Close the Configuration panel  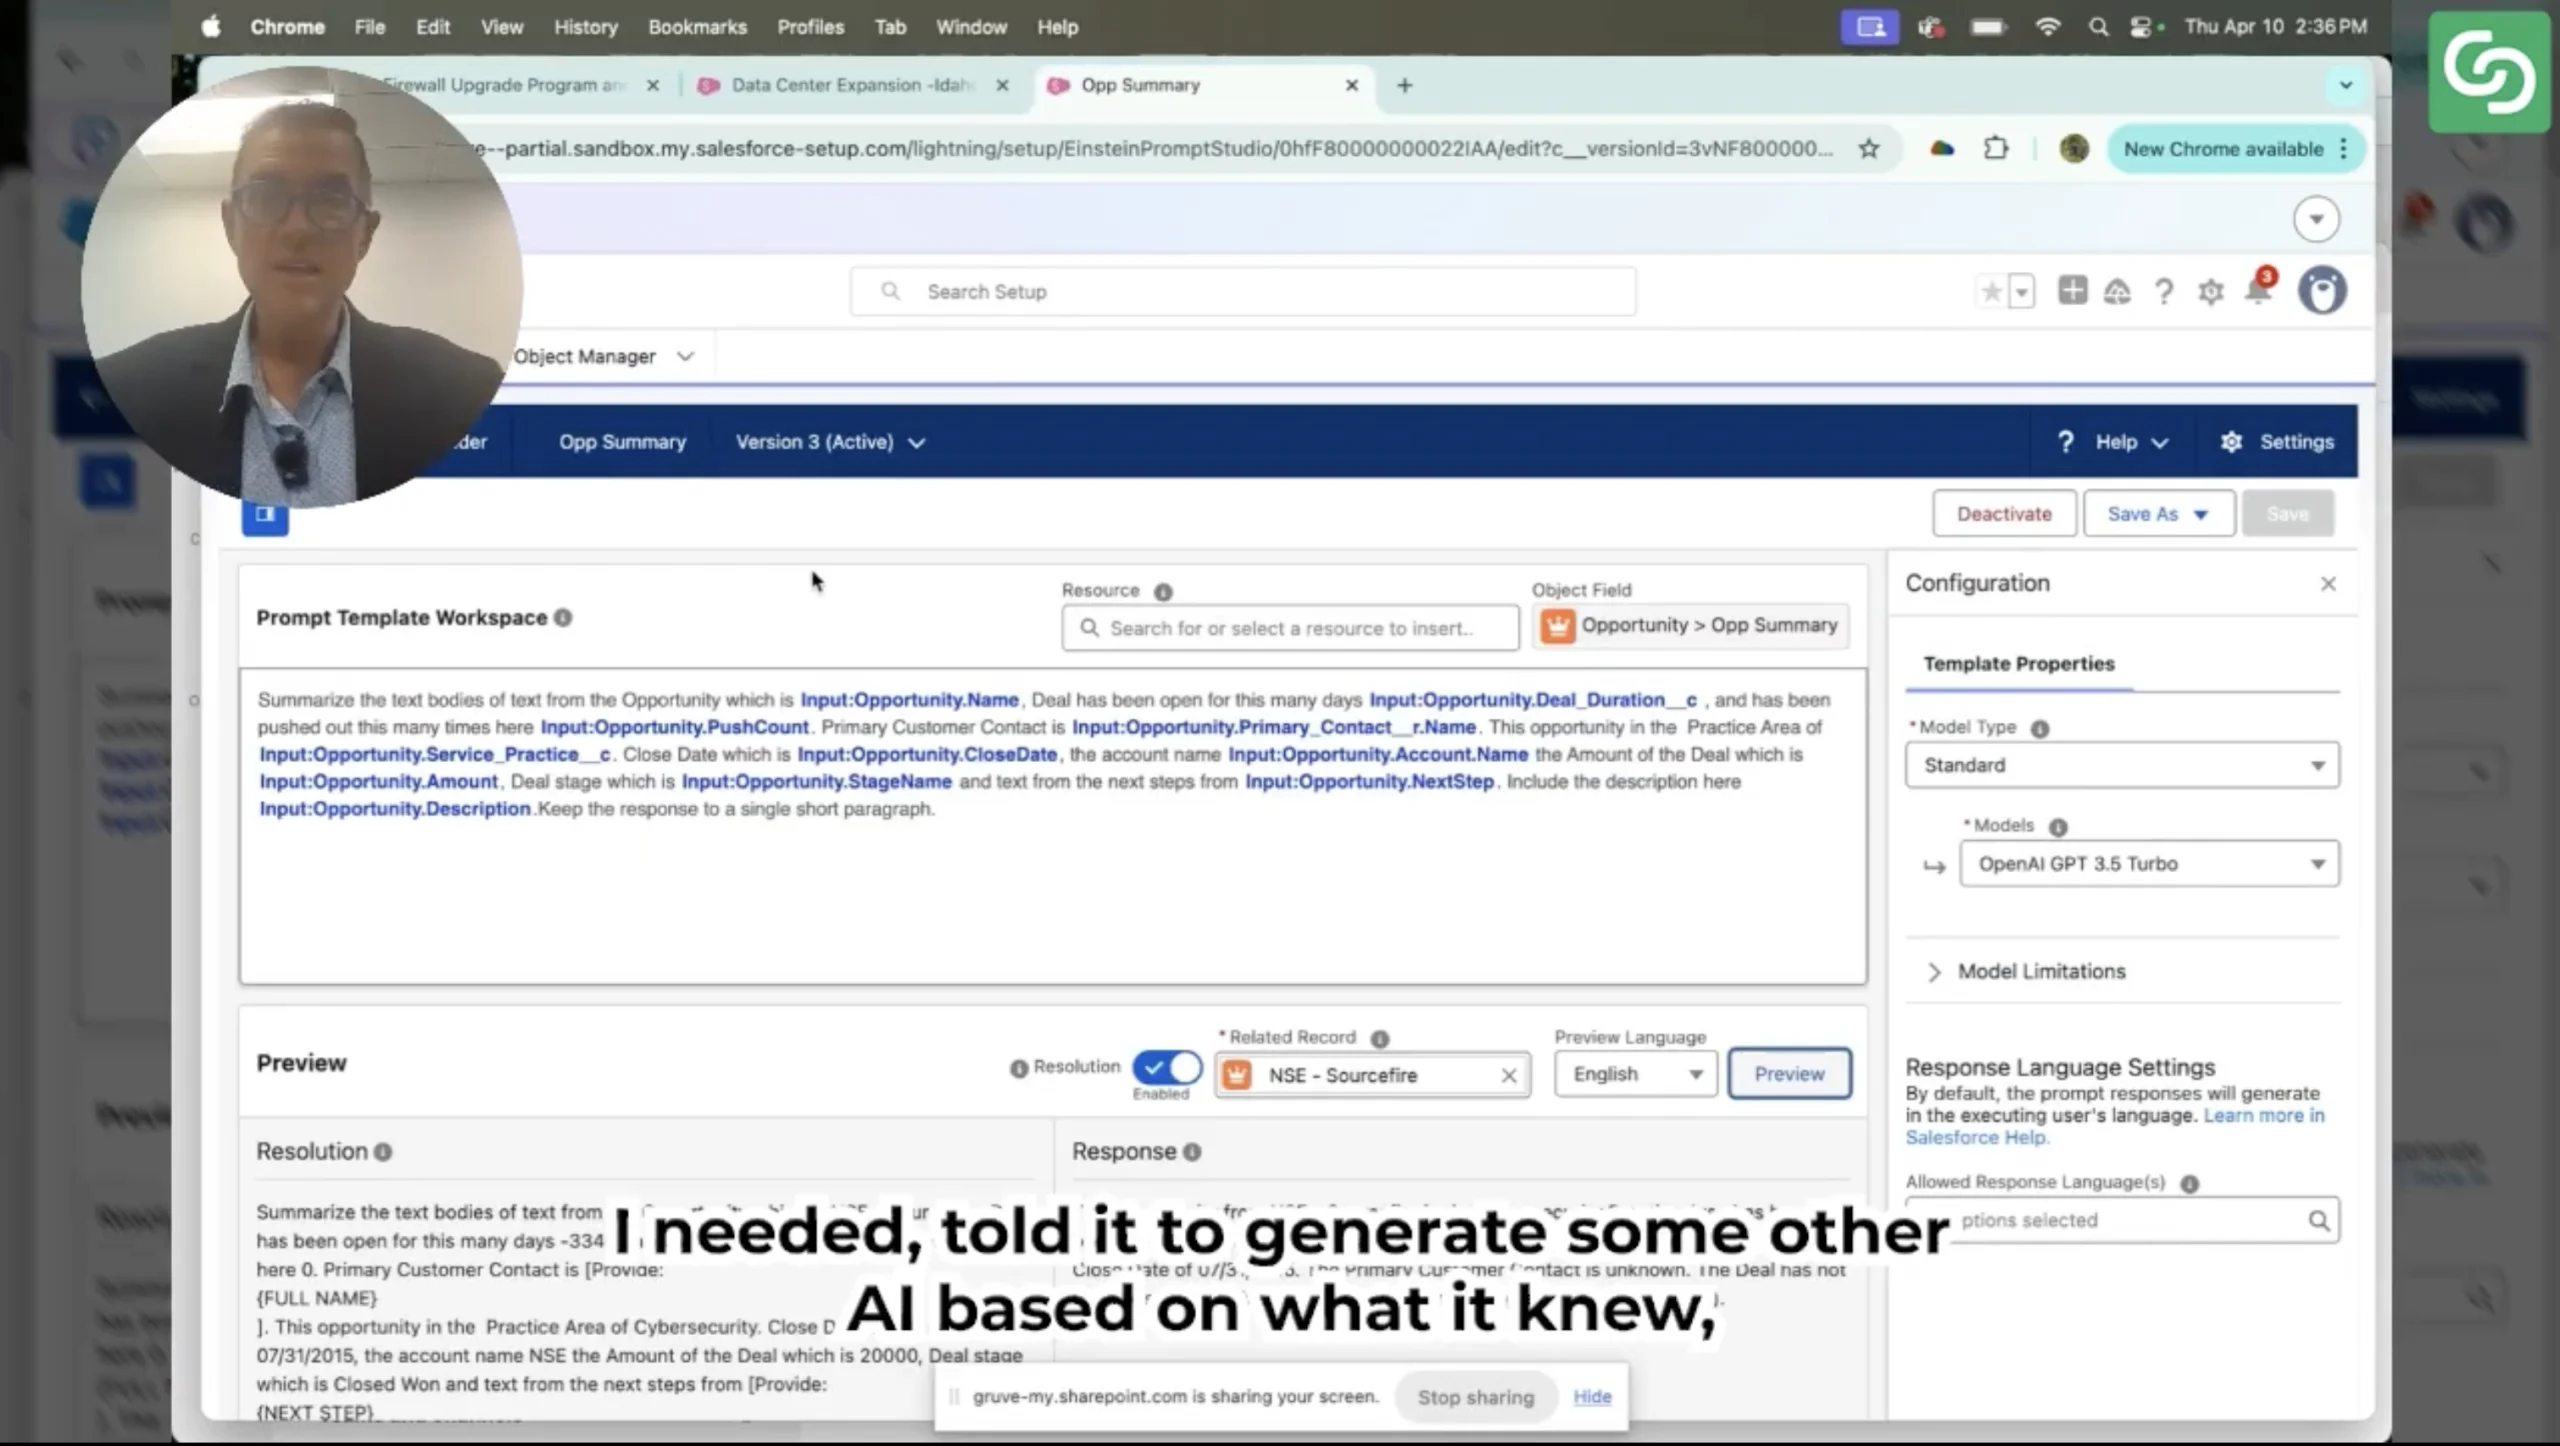[x=2328, y=584]
